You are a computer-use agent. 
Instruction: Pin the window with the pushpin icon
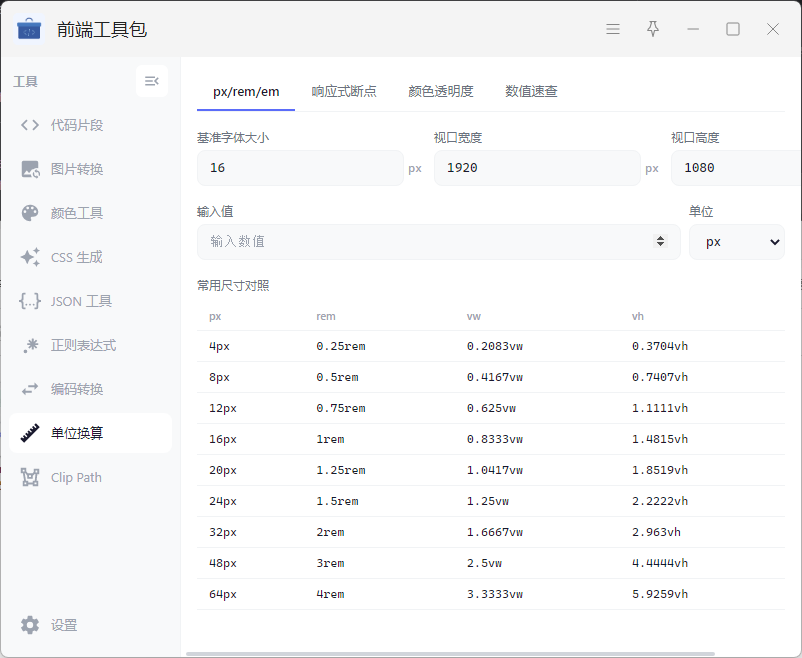[653, 29]
